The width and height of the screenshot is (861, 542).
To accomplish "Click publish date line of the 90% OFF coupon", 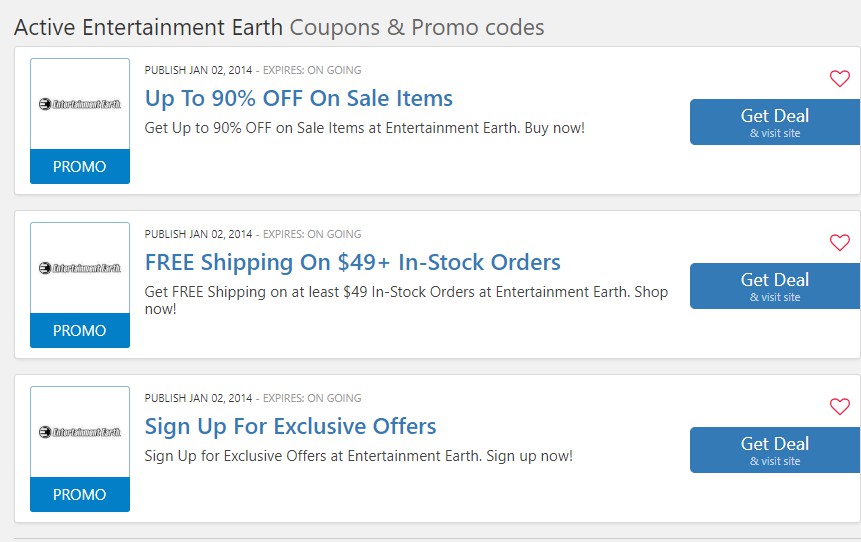I will [x=253, y=70].
